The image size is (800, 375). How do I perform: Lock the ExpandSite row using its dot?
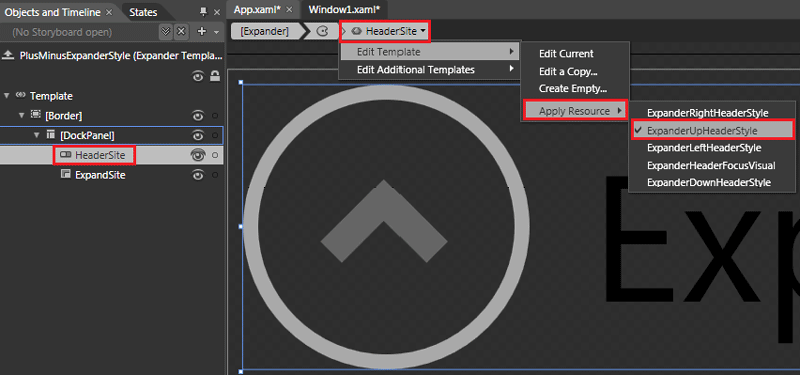[215, 175]
